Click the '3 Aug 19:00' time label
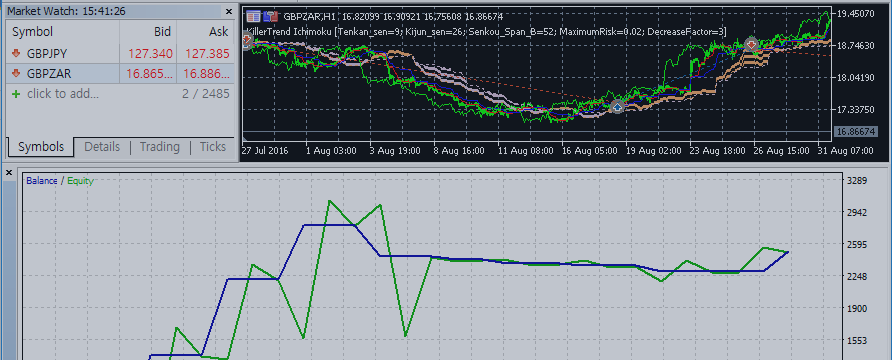The height and width of the screenshot is (360, 892). point(395,151)
